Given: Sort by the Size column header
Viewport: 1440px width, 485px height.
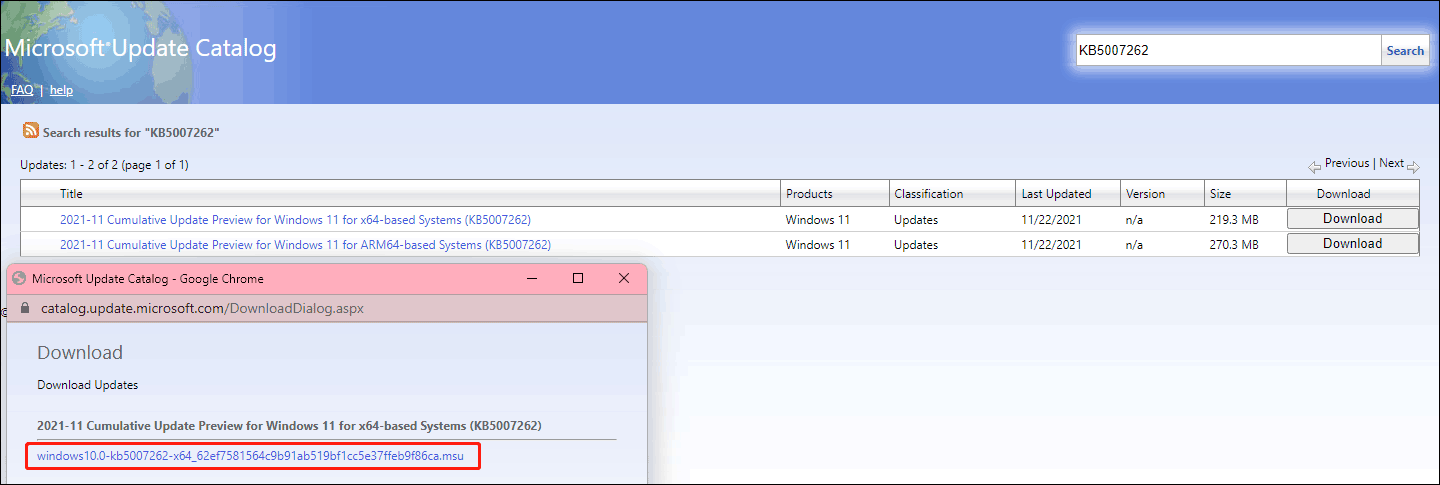Looking at the screenshot, I should (1220, 194).
